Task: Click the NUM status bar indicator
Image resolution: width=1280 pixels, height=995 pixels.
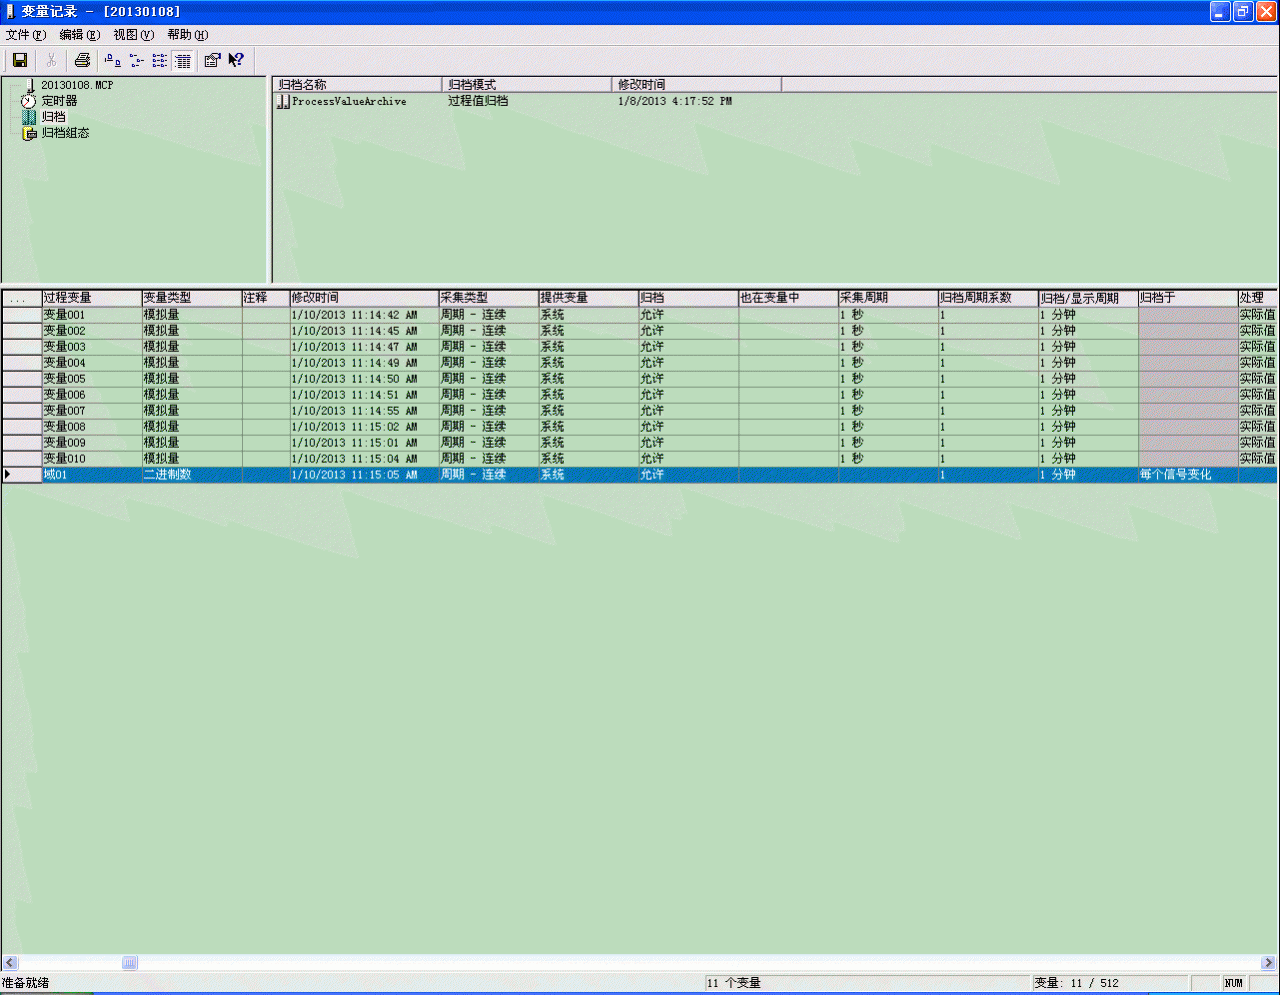Action: (x=1233, y=983)
